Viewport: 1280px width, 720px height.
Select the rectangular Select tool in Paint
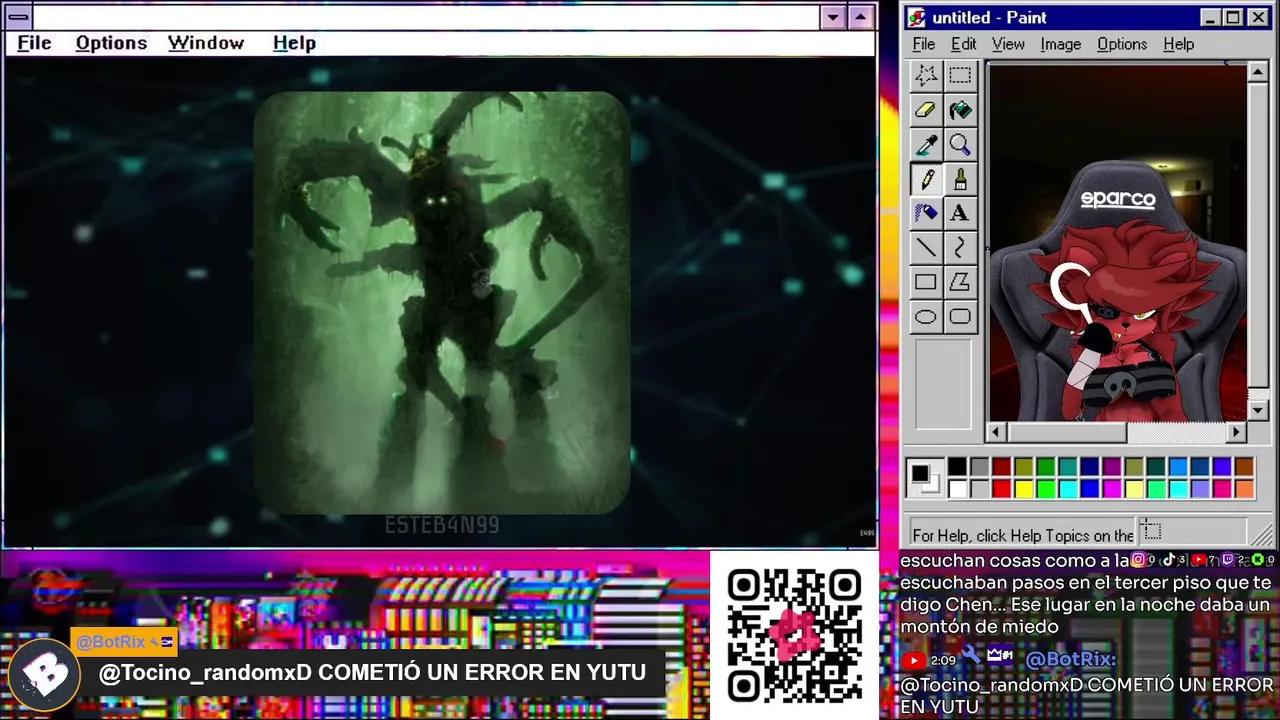click(960, 76)
